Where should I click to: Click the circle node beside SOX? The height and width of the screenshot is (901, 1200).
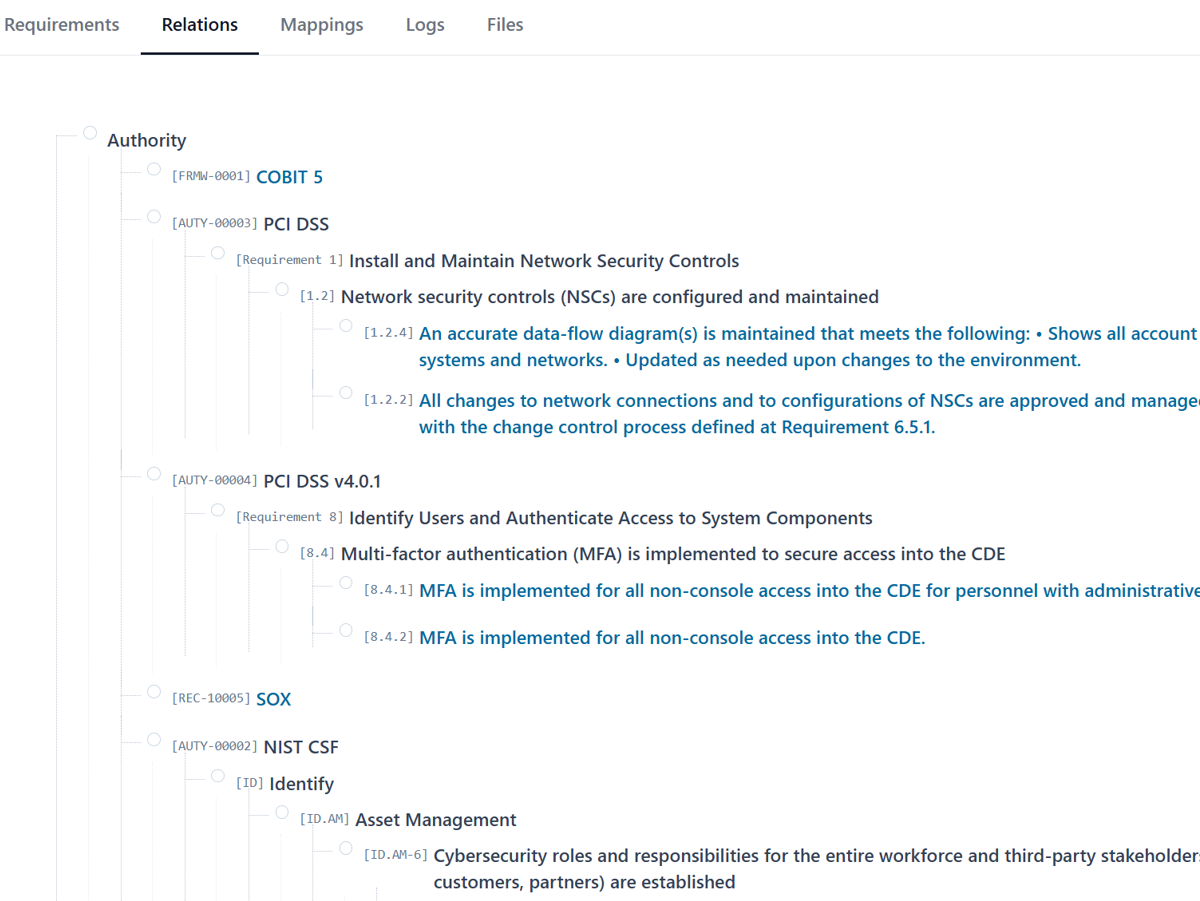pos(154,691)
